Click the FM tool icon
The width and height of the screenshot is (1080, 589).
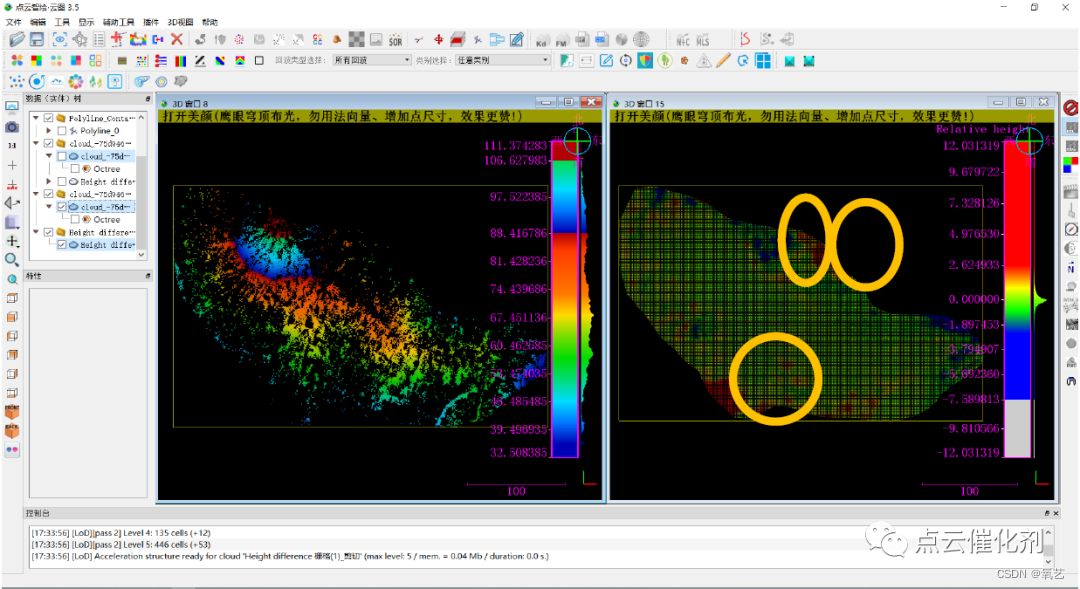[x=561, y=40]
